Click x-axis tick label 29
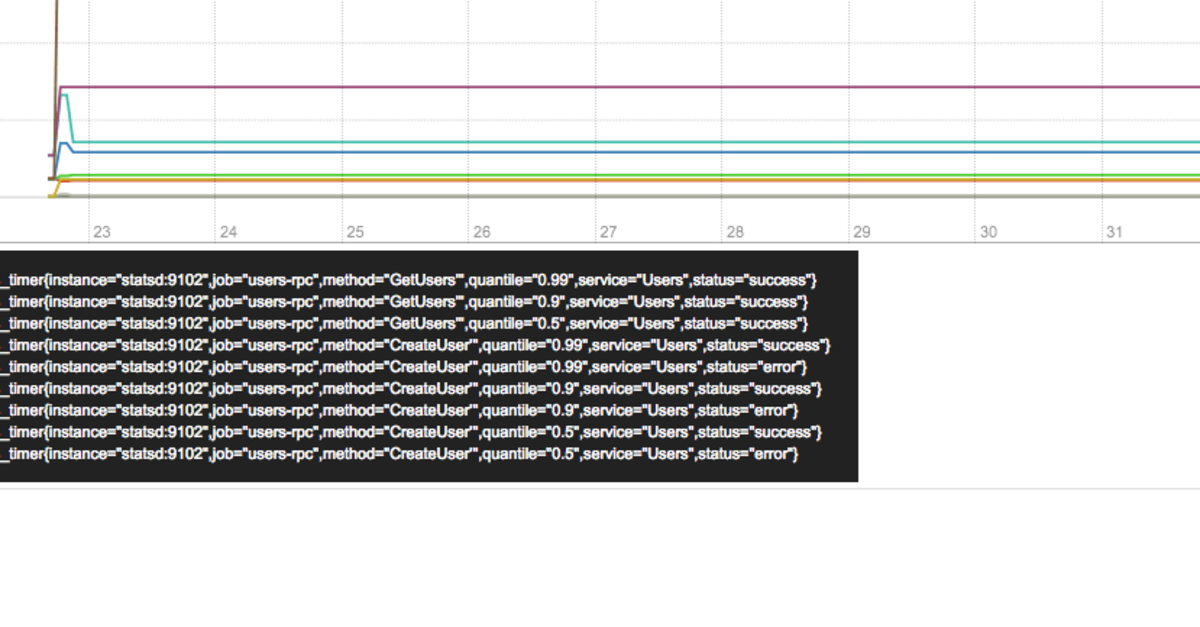The height and width of the screenshot is (627, 1200). pos(862,232)
